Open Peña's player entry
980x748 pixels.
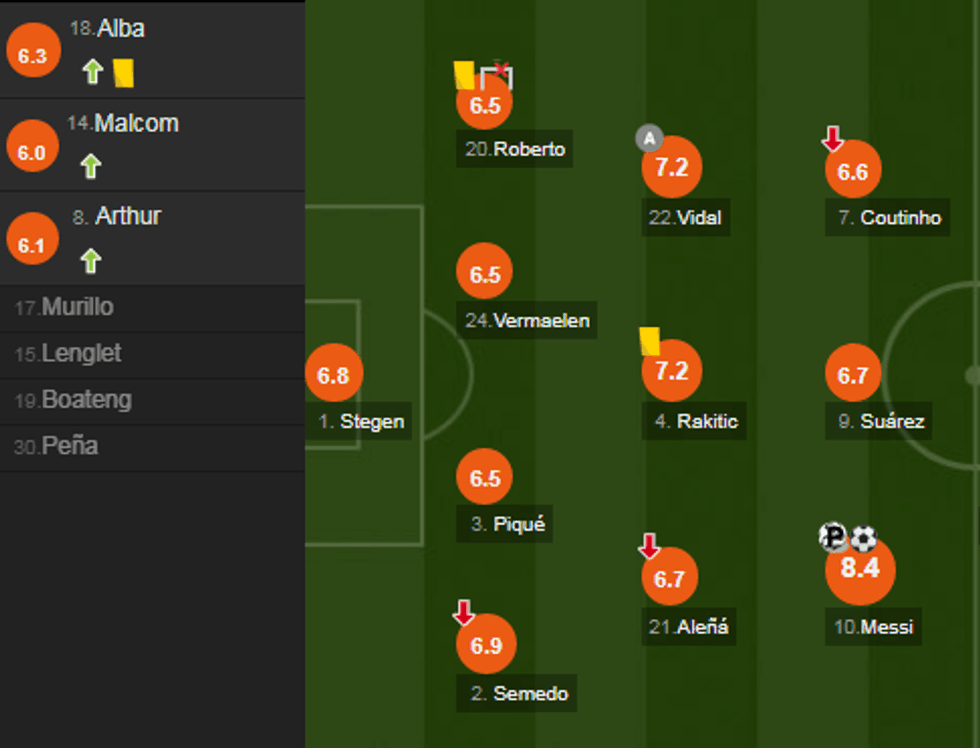point(69,446)
